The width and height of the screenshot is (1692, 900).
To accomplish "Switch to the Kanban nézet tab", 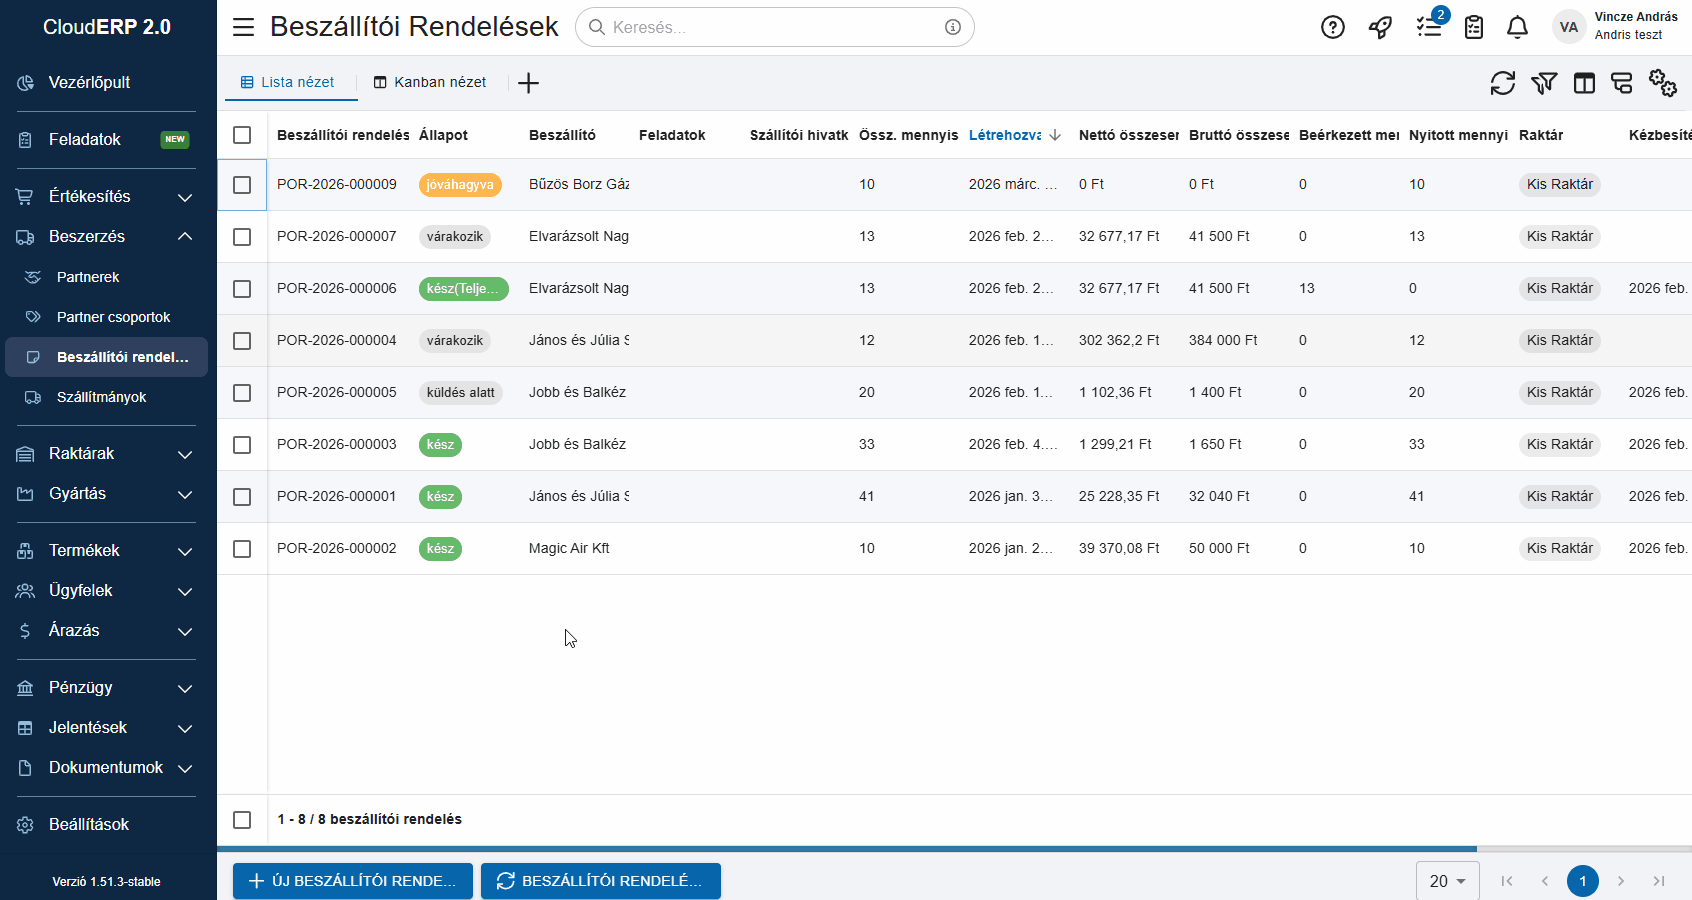I will pyautogui.click(x=430, y=83).
